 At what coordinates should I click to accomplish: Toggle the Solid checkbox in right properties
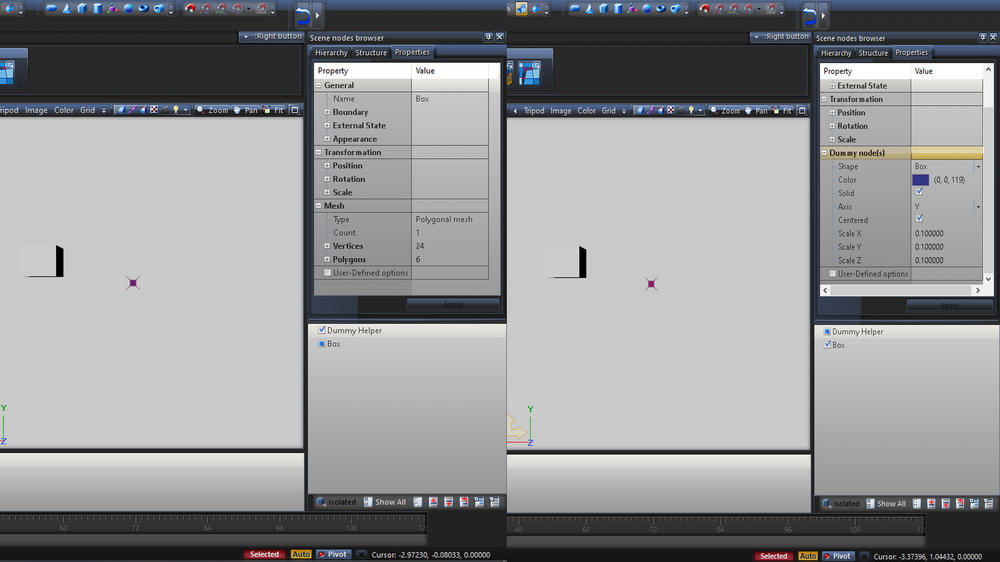point(919,192)
